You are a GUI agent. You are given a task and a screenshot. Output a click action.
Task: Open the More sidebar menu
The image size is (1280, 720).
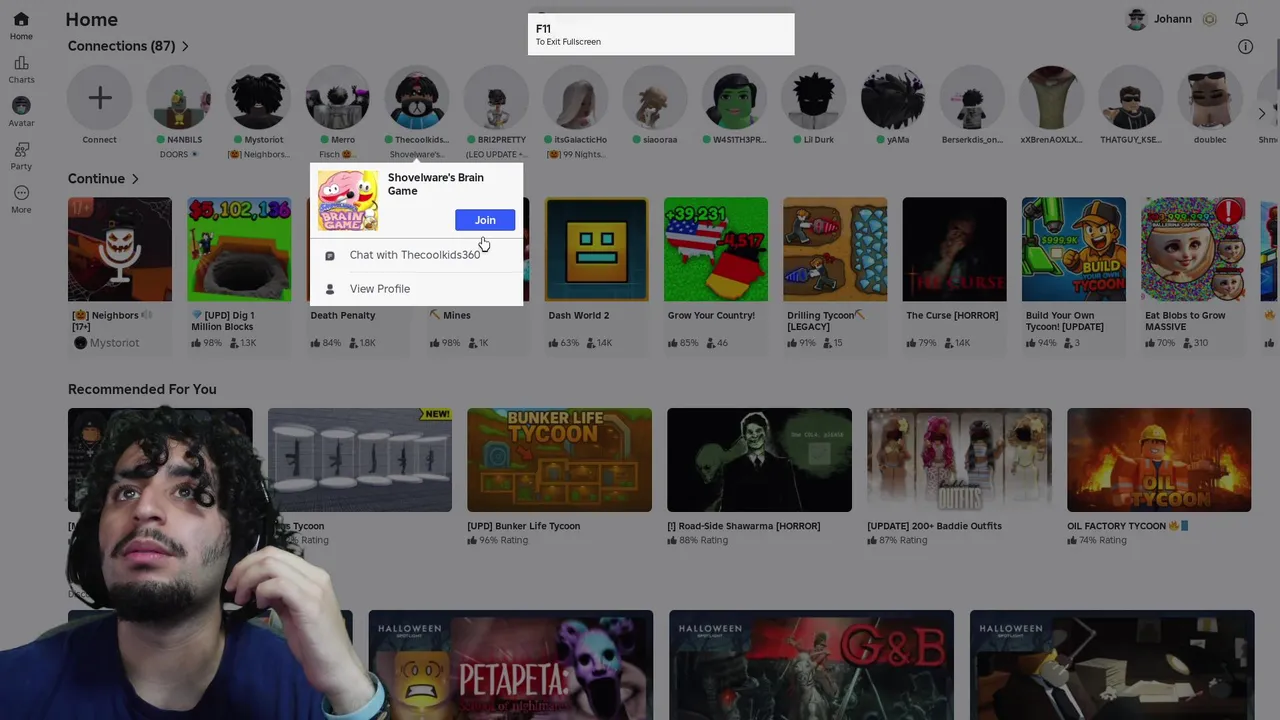pyautogui.click(x=21, y=193)
